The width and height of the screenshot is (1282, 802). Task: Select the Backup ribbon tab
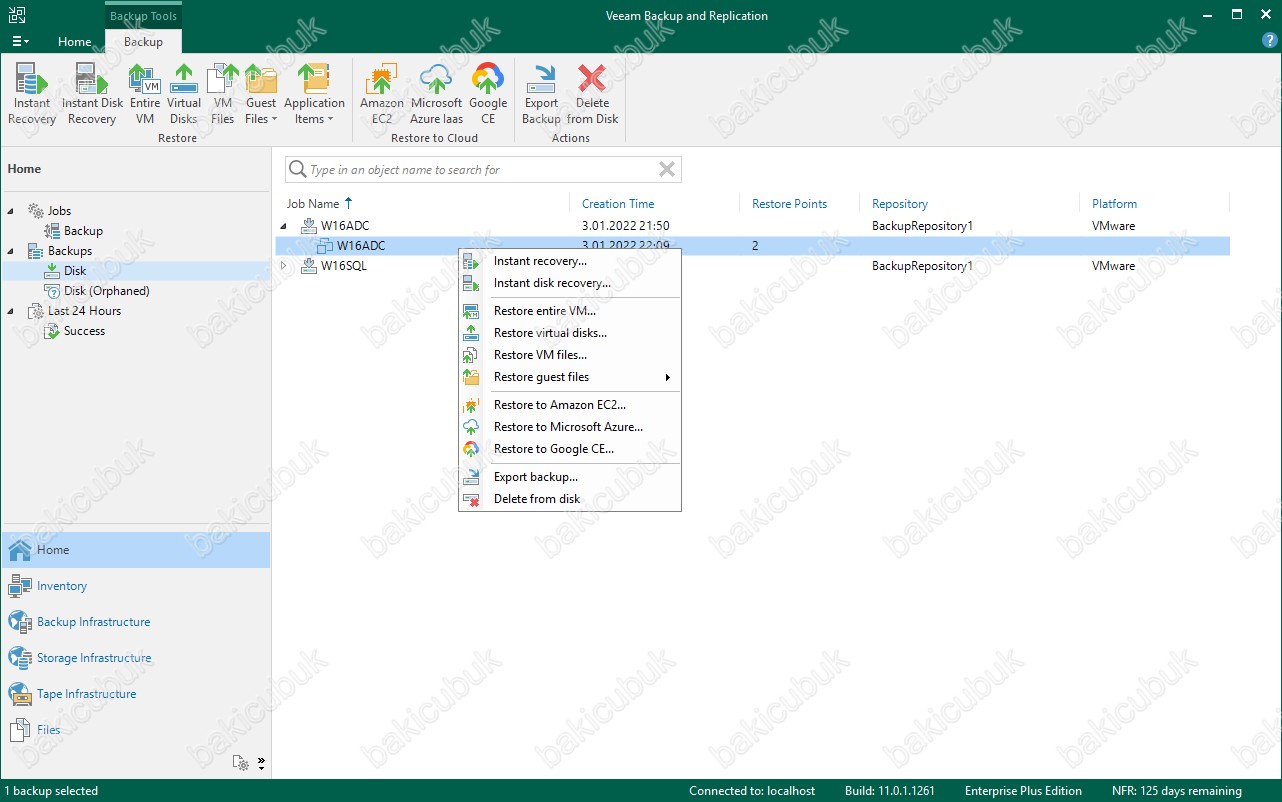pyautogui.click(x=143, y=42)
